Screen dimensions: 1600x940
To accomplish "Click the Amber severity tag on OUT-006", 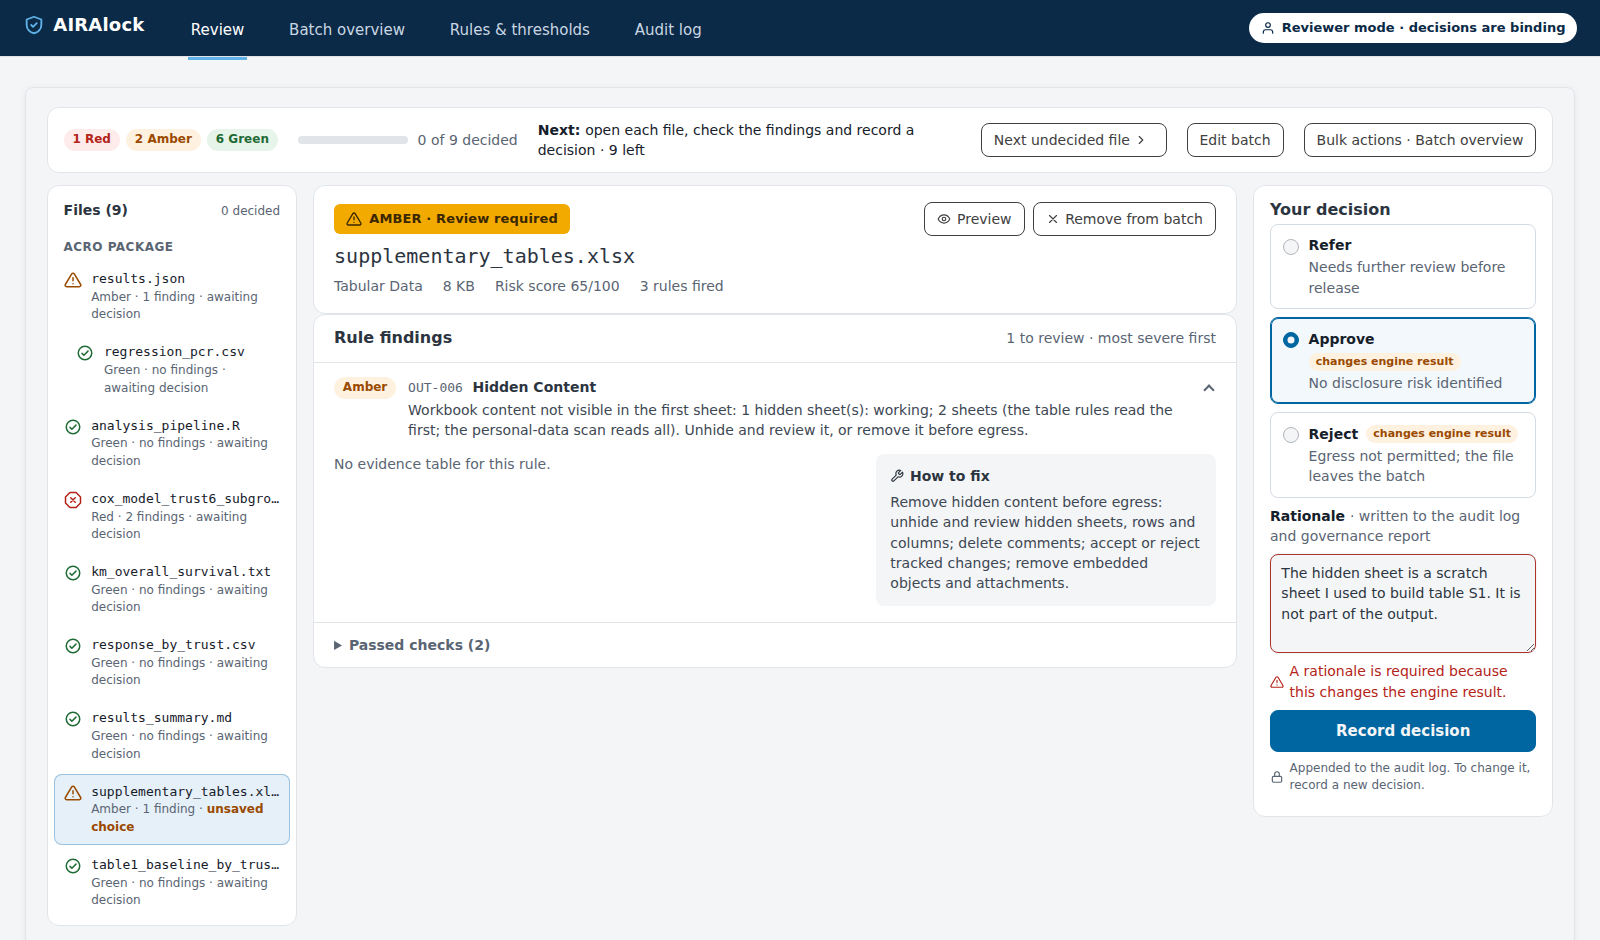I will tap(365, 387).
